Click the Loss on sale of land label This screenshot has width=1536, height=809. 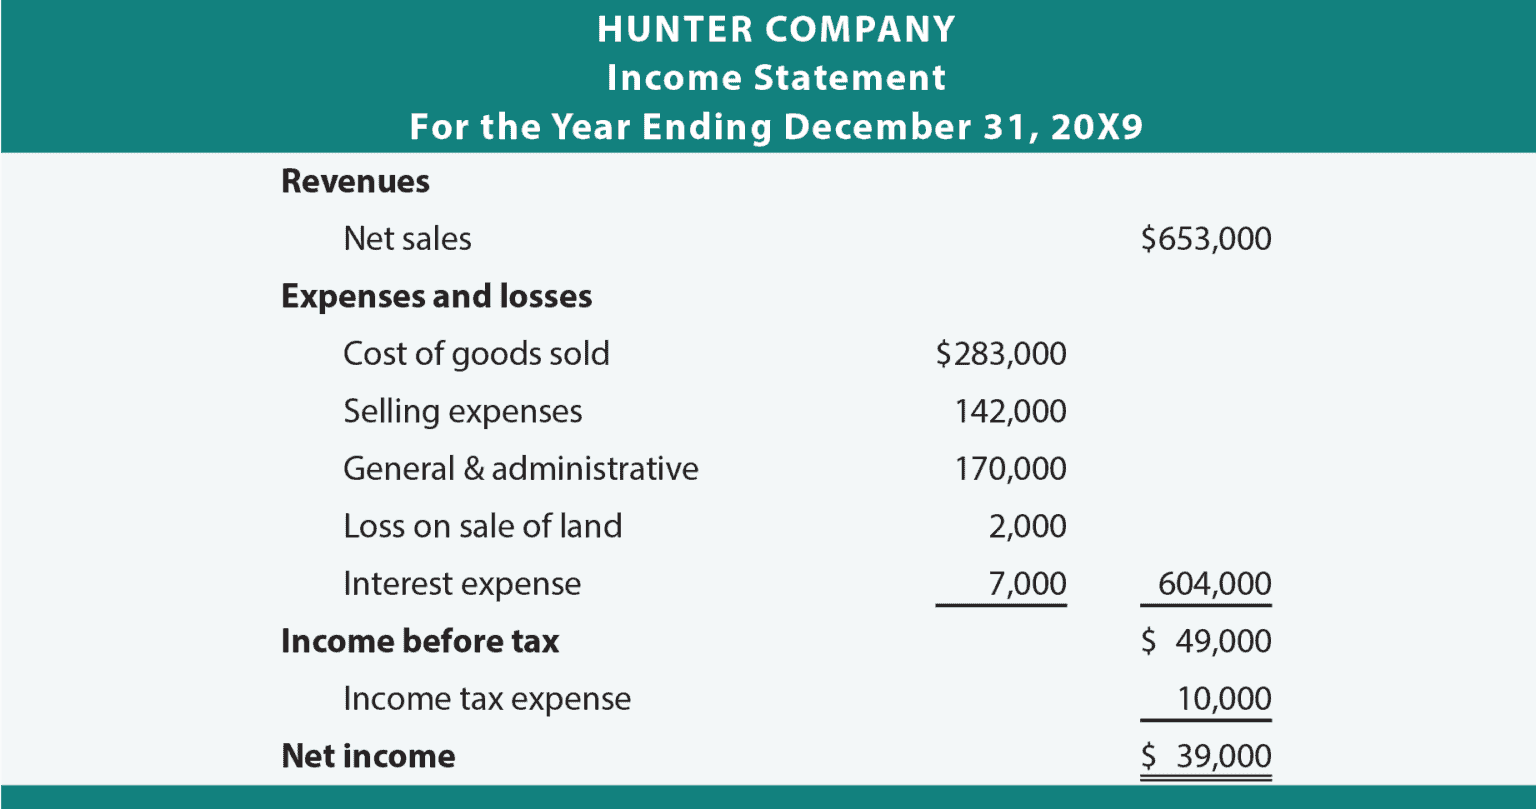pyautogui.click(x=482, y=526)
